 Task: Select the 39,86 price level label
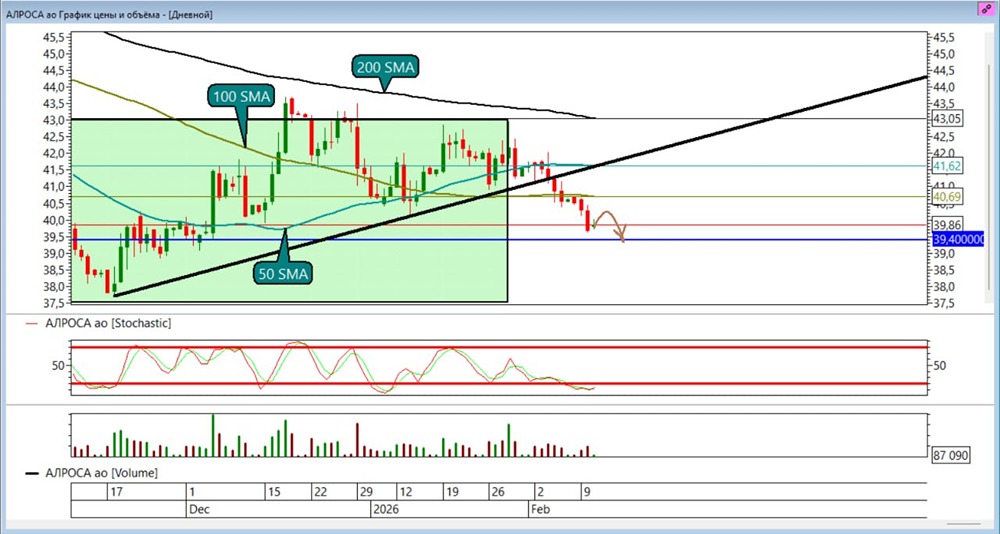click(x=947, y=225)
